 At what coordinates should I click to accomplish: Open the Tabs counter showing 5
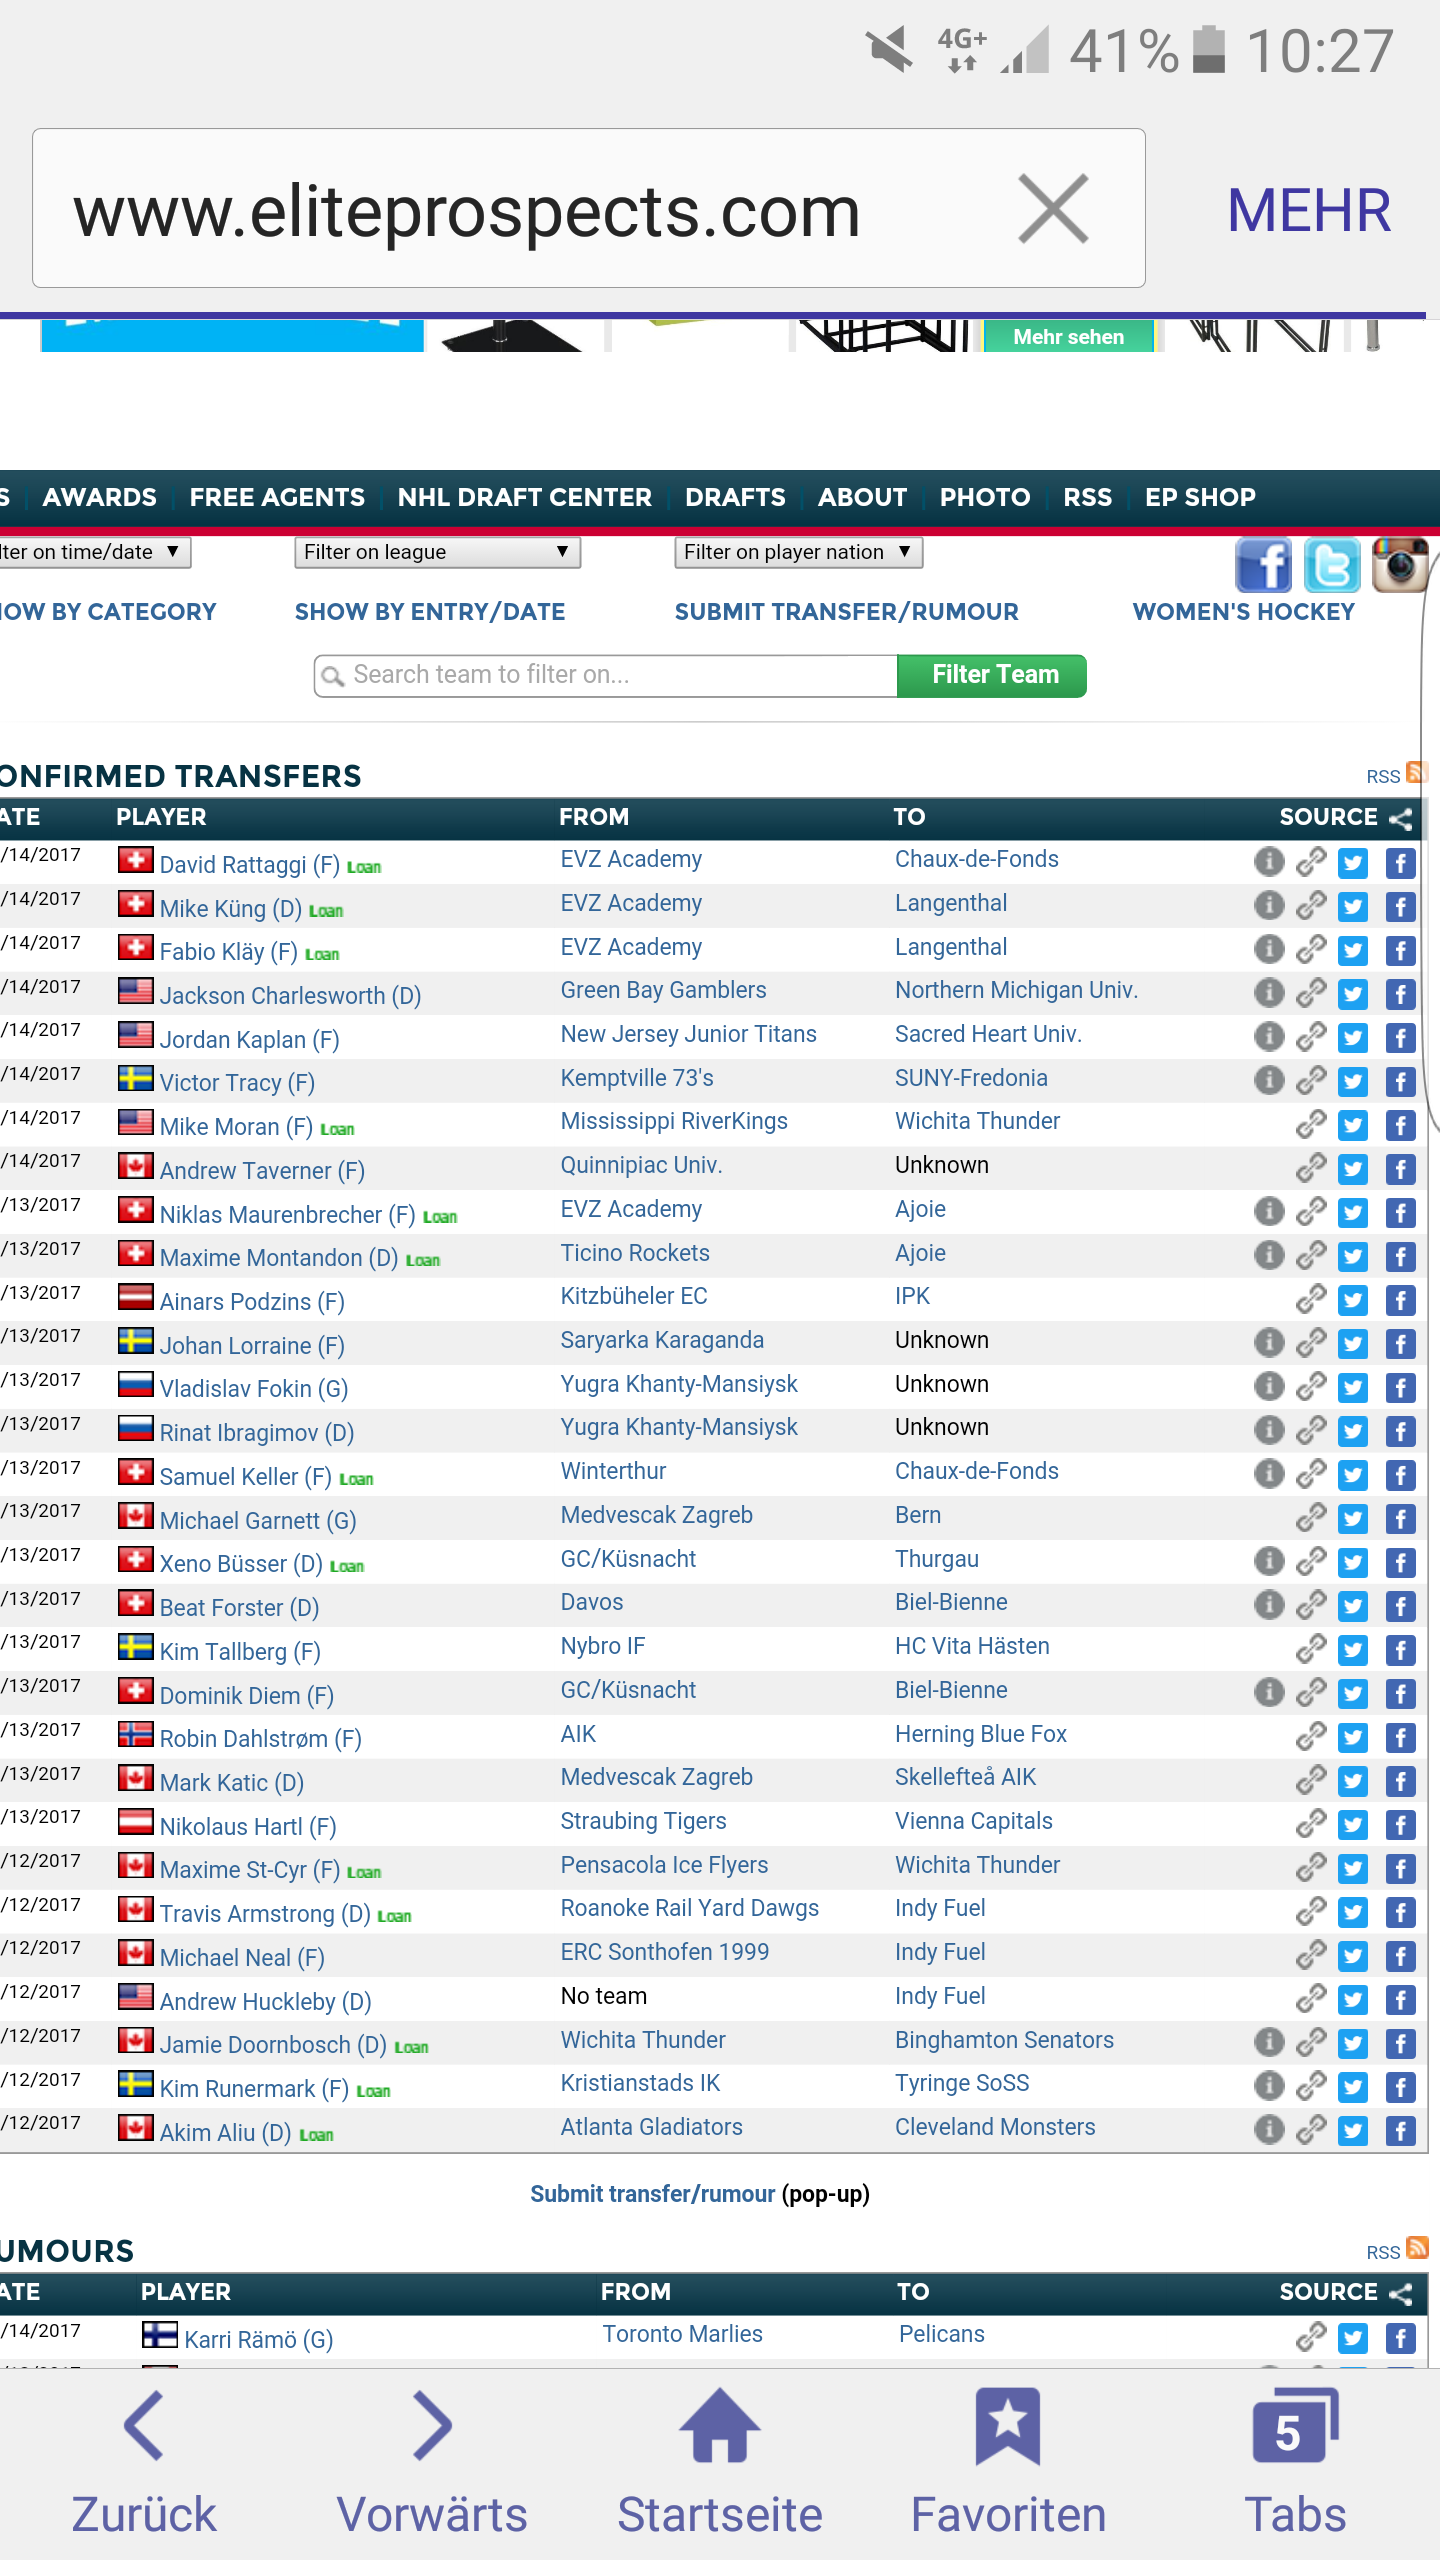coord(1294,2426)
